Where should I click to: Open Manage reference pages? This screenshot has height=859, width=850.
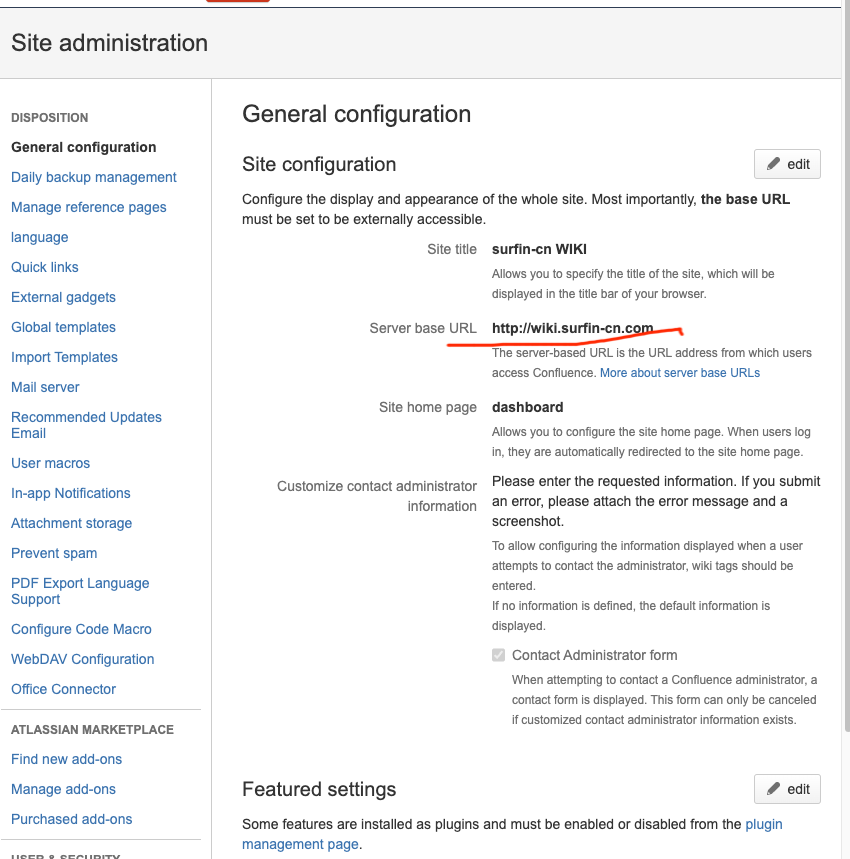coord(89,207)
